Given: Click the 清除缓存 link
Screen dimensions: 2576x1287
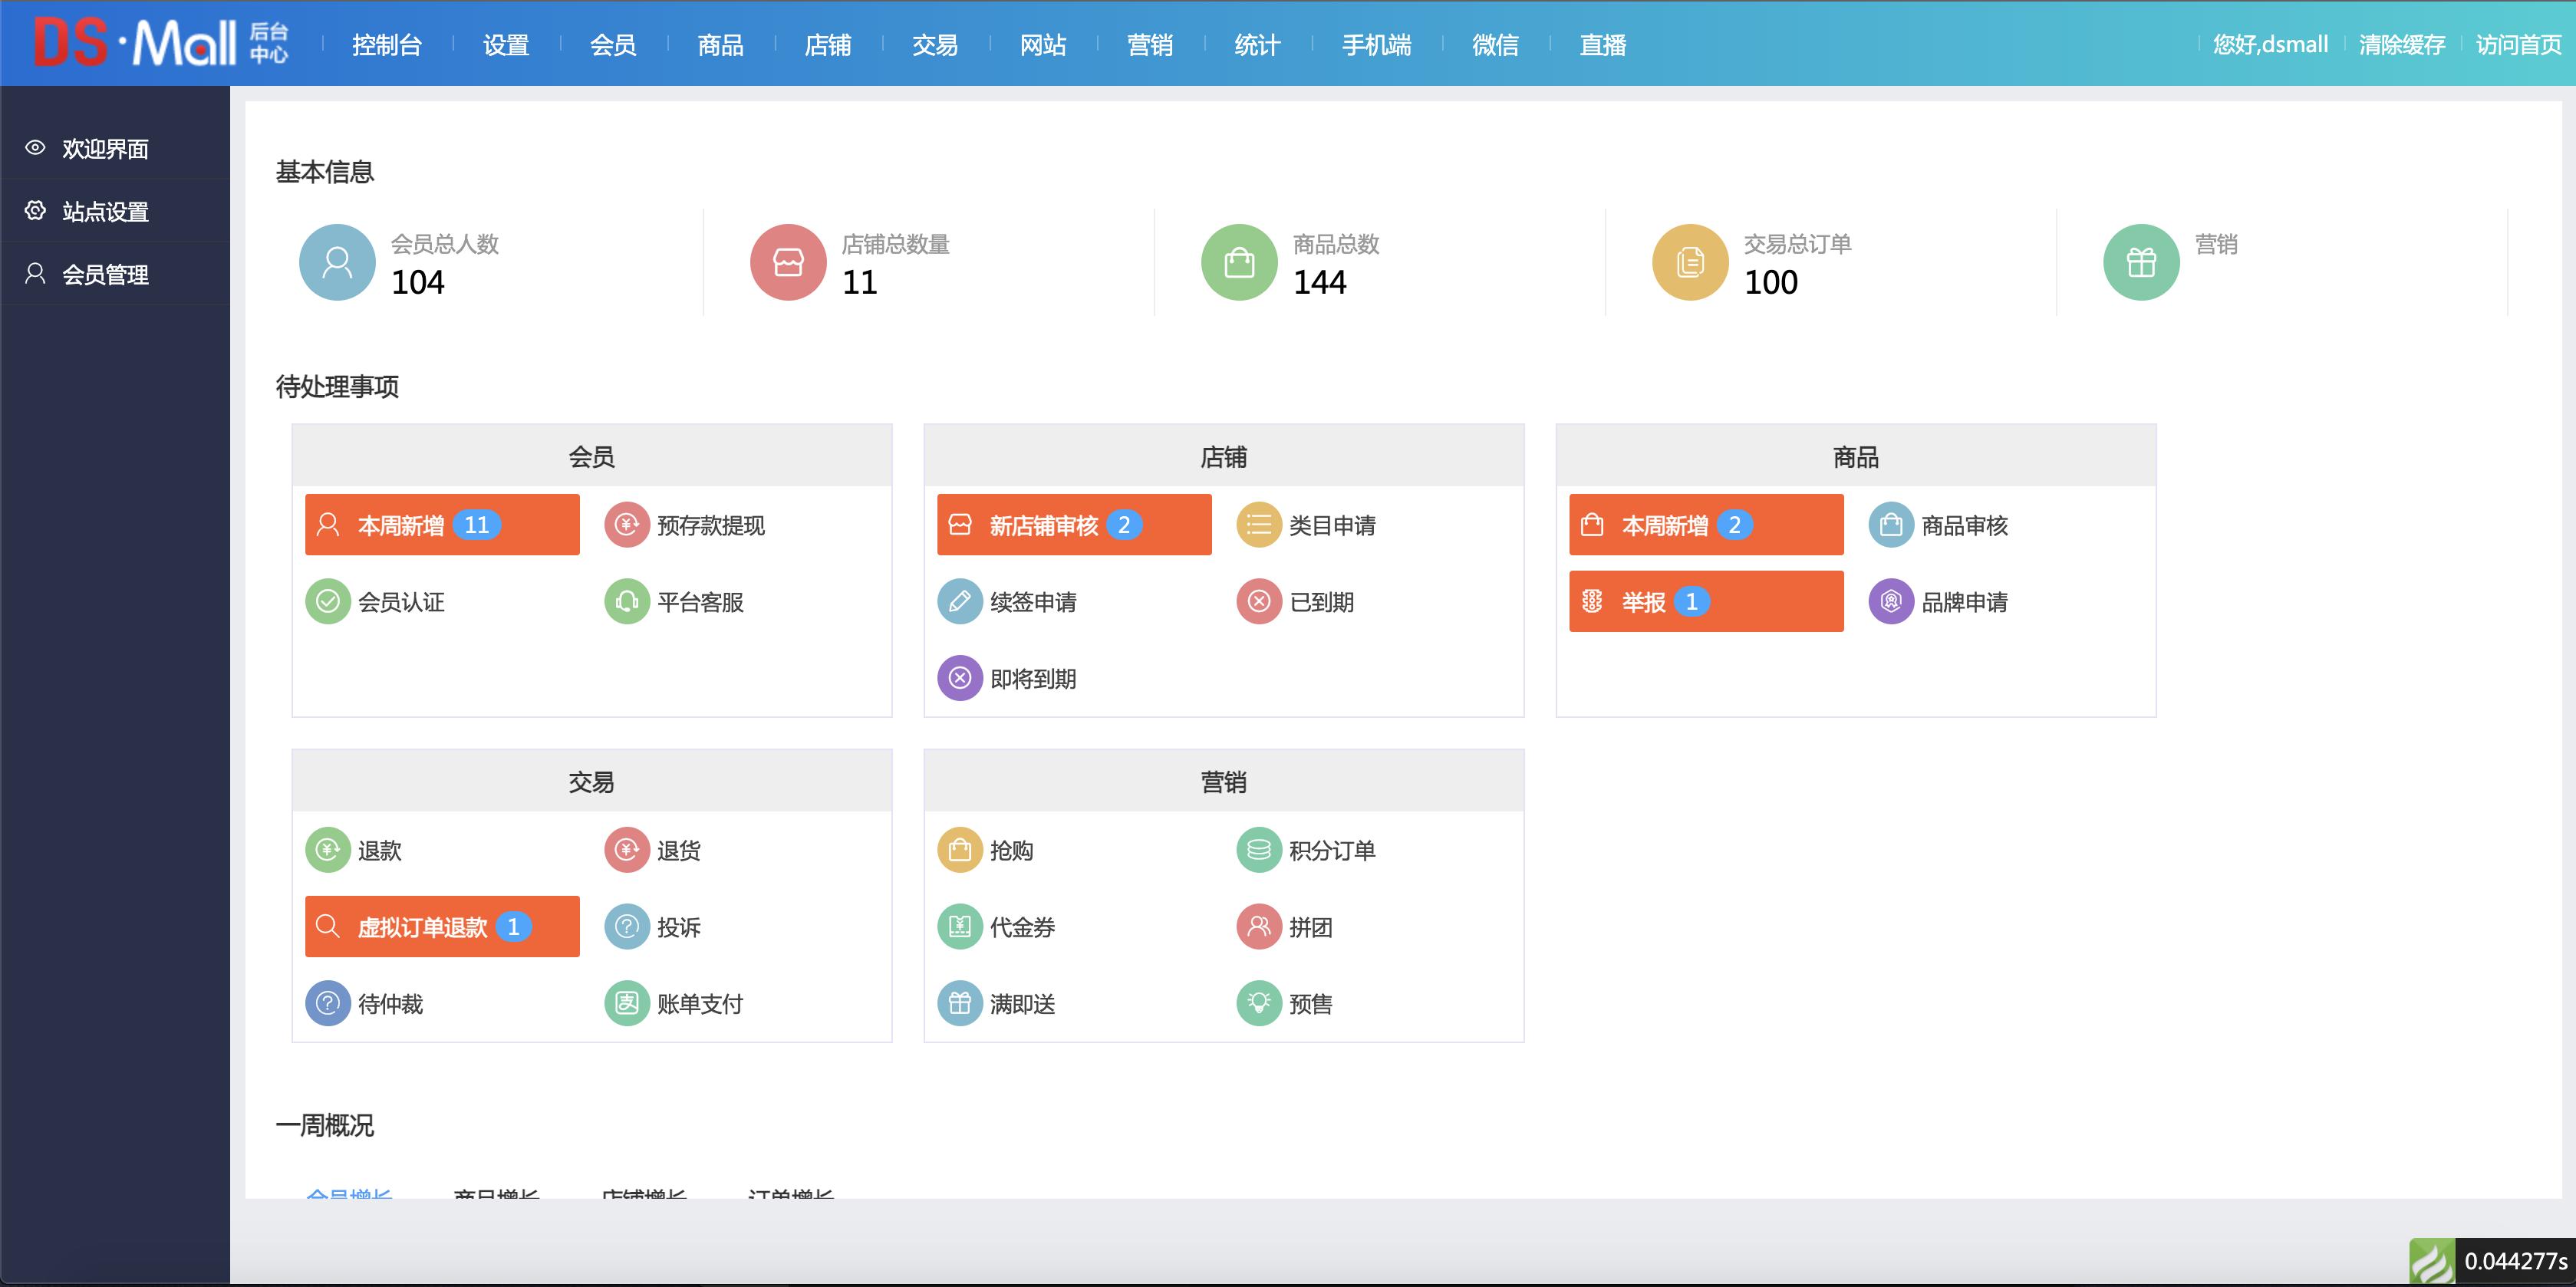Looking at the screenshot, I should click(2401, 45).
